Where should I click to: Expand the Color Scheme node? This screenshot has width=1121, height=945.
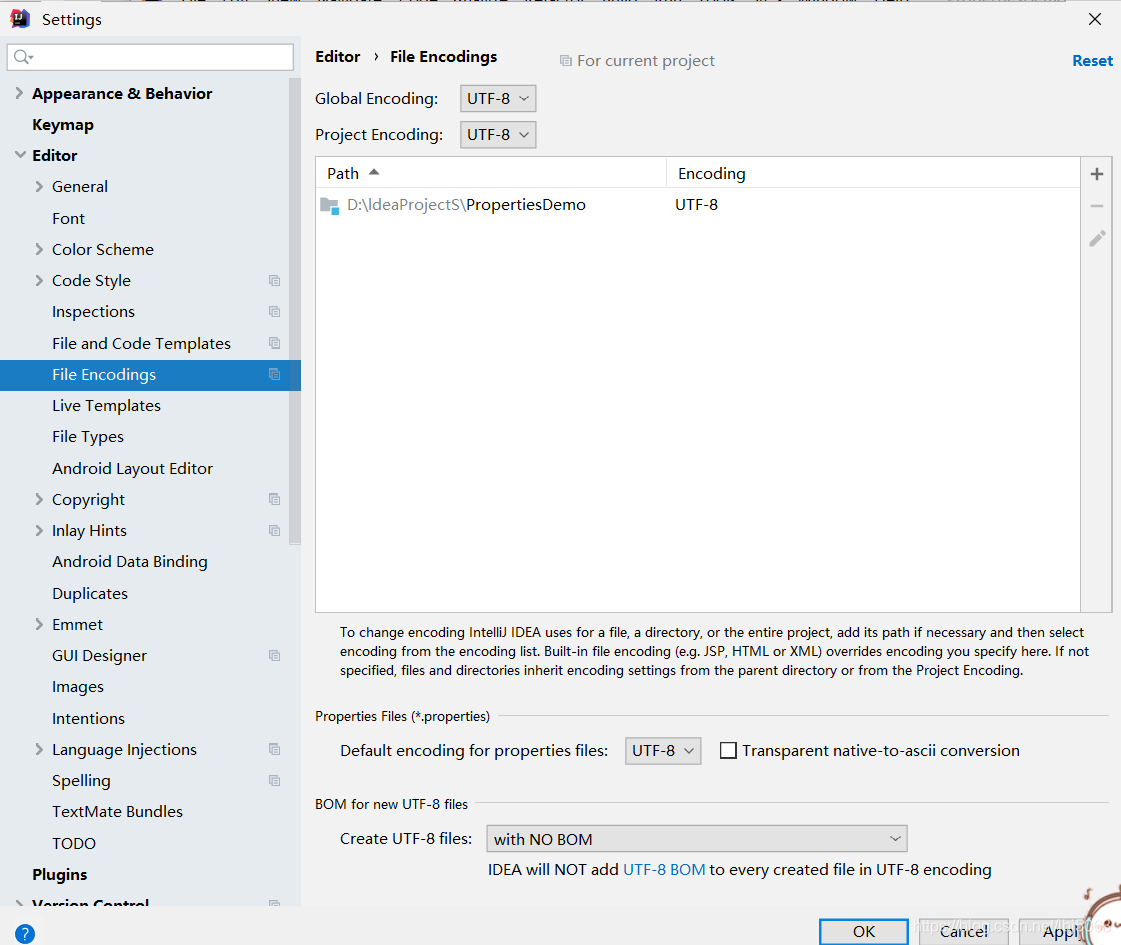click(x=39, y=249)
